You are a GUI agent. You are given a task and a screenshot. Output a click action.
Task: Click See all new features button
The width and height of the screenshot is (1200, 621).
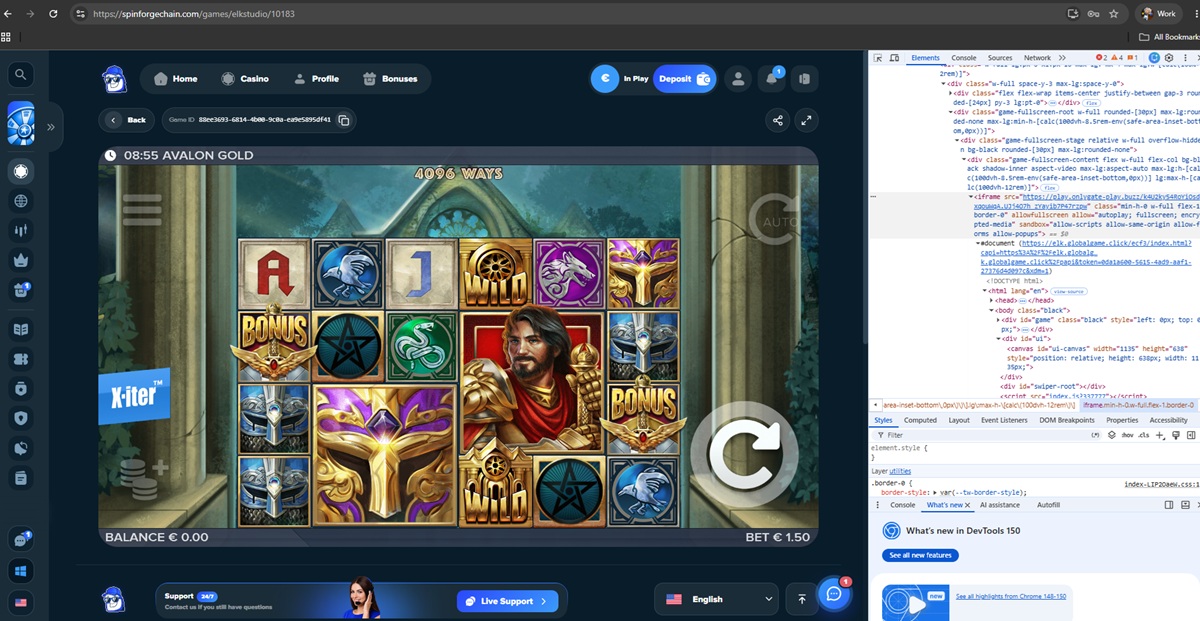pos(920,555)
